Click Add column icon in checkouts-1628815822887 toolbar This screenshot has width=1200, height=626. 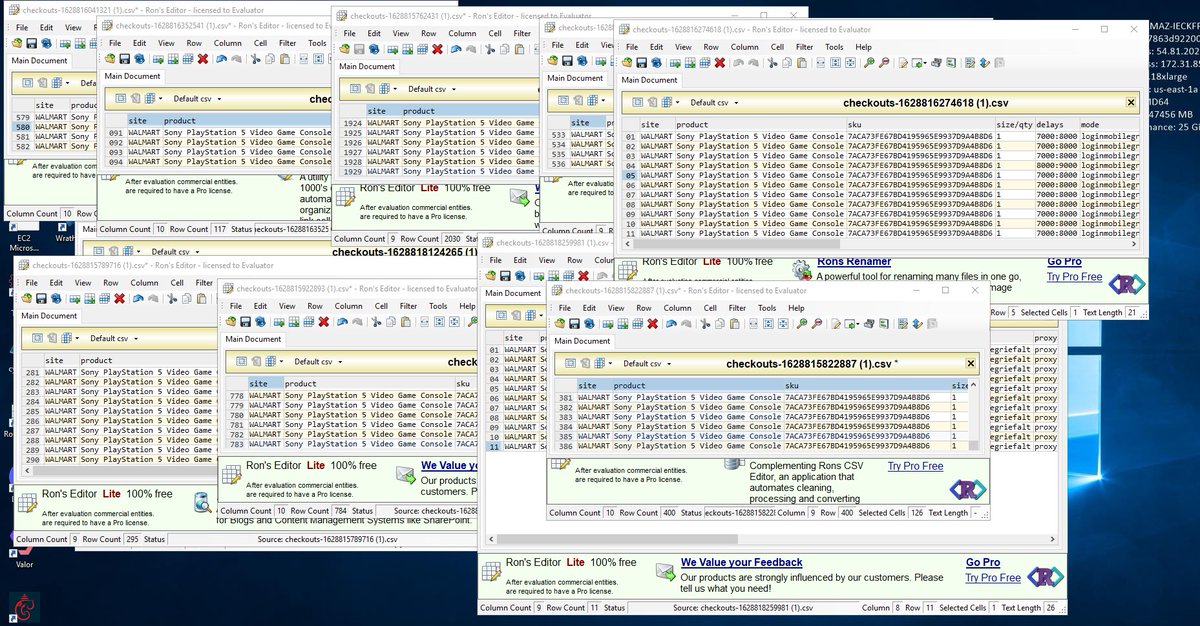point(623,324)
